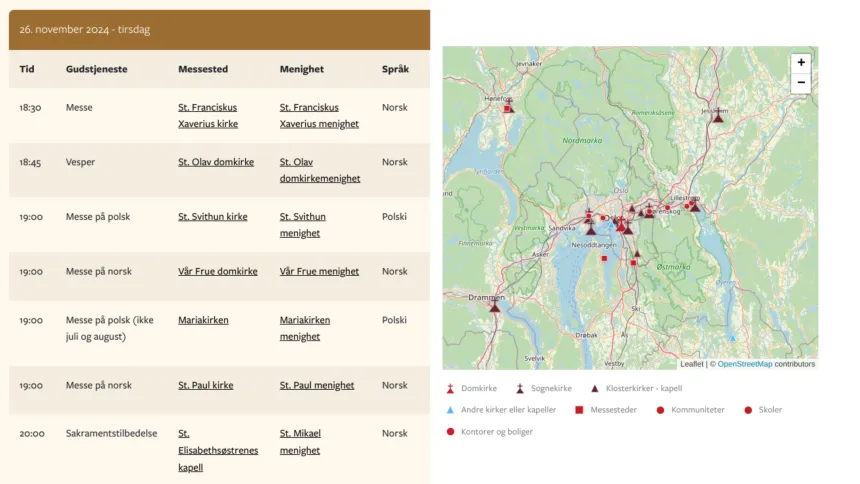The image size is (860, 484).
Task: Open the St. Svithun kirke link
Action: pyautogui.click(x=213, y=217)
